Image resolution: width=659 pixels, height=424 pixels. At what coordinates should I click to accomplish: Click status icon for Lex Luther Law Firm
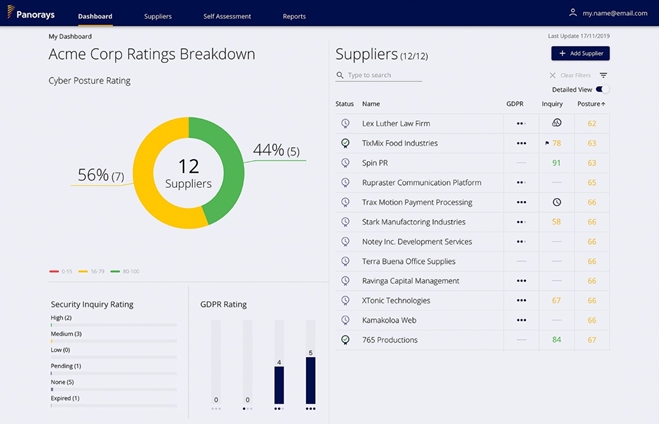345,123
